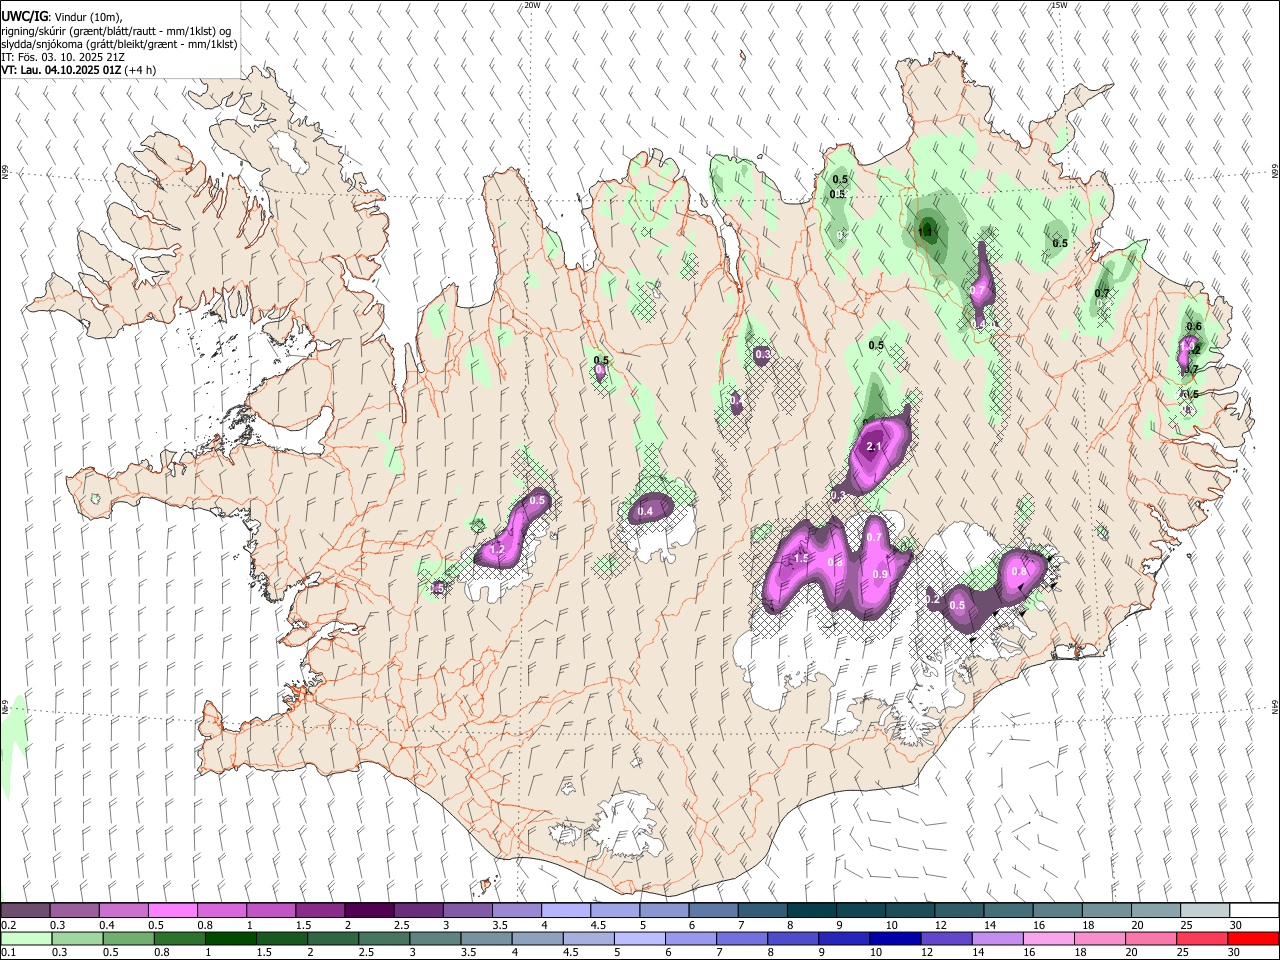Click the '2.1' snowfall value on the map
The width and height of the screenshot is (1280, 960).
[x=873, y=446]
